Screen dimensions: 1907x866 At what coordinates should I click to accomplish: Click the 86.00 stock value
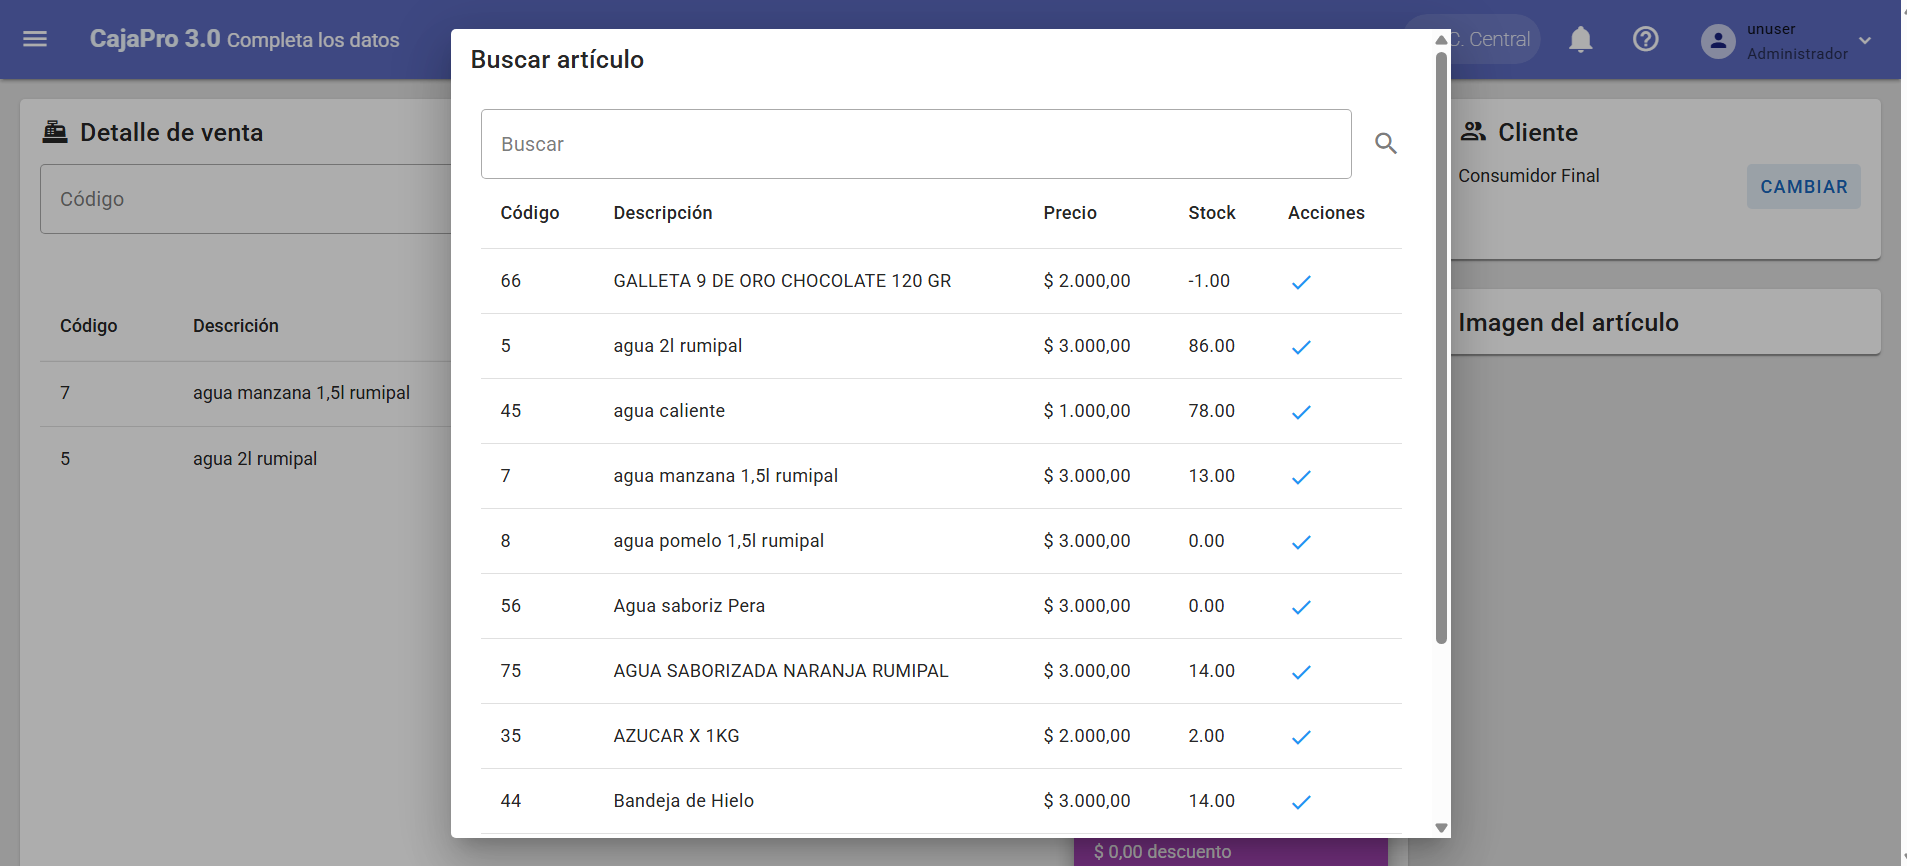1212,346
